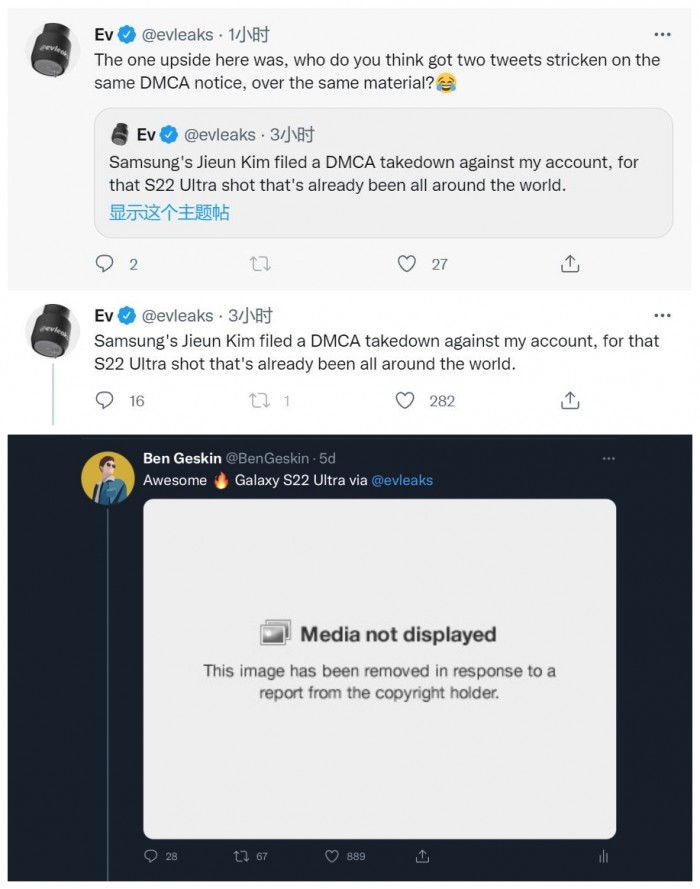
Task: Share Ben Geskin's tweet
Action: (422, 857)
